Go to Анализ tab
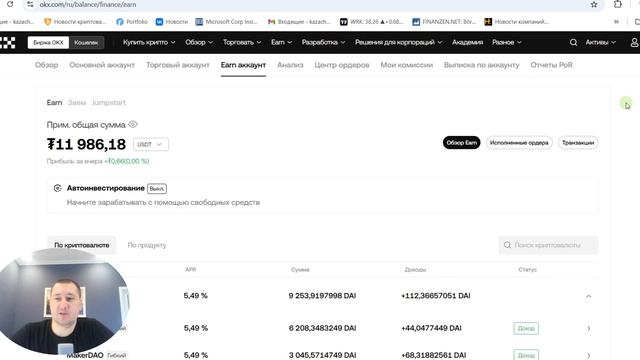 coord(290,65)
